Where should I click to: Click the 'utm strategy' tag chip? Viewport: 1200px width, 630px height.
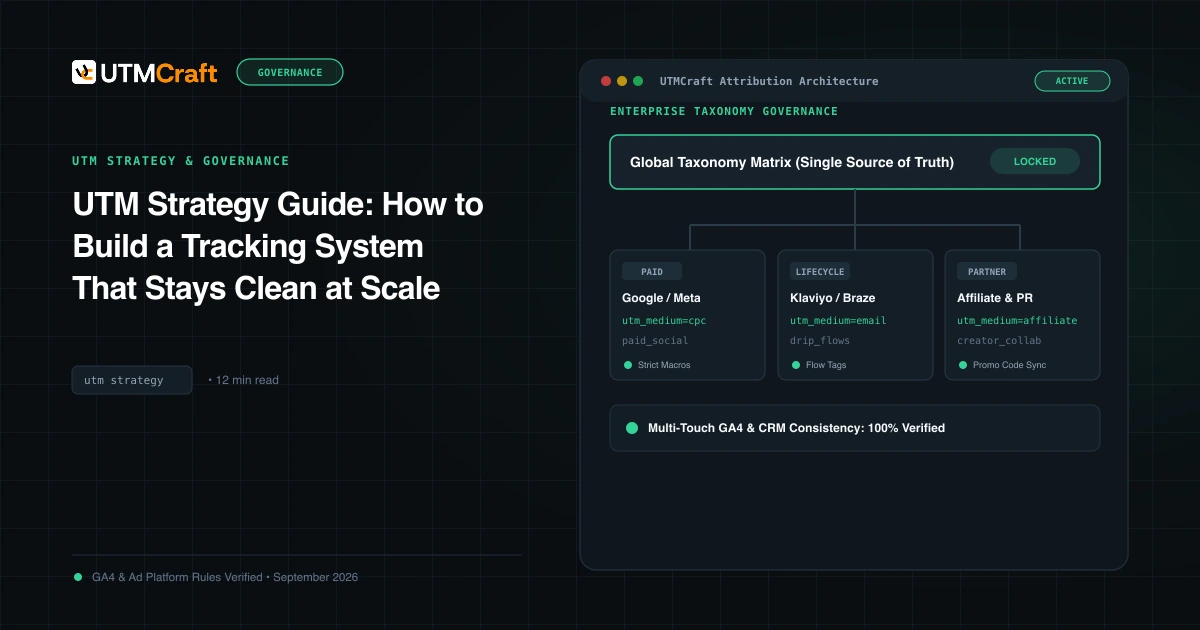pyautogui.click(x=132, y=380)
